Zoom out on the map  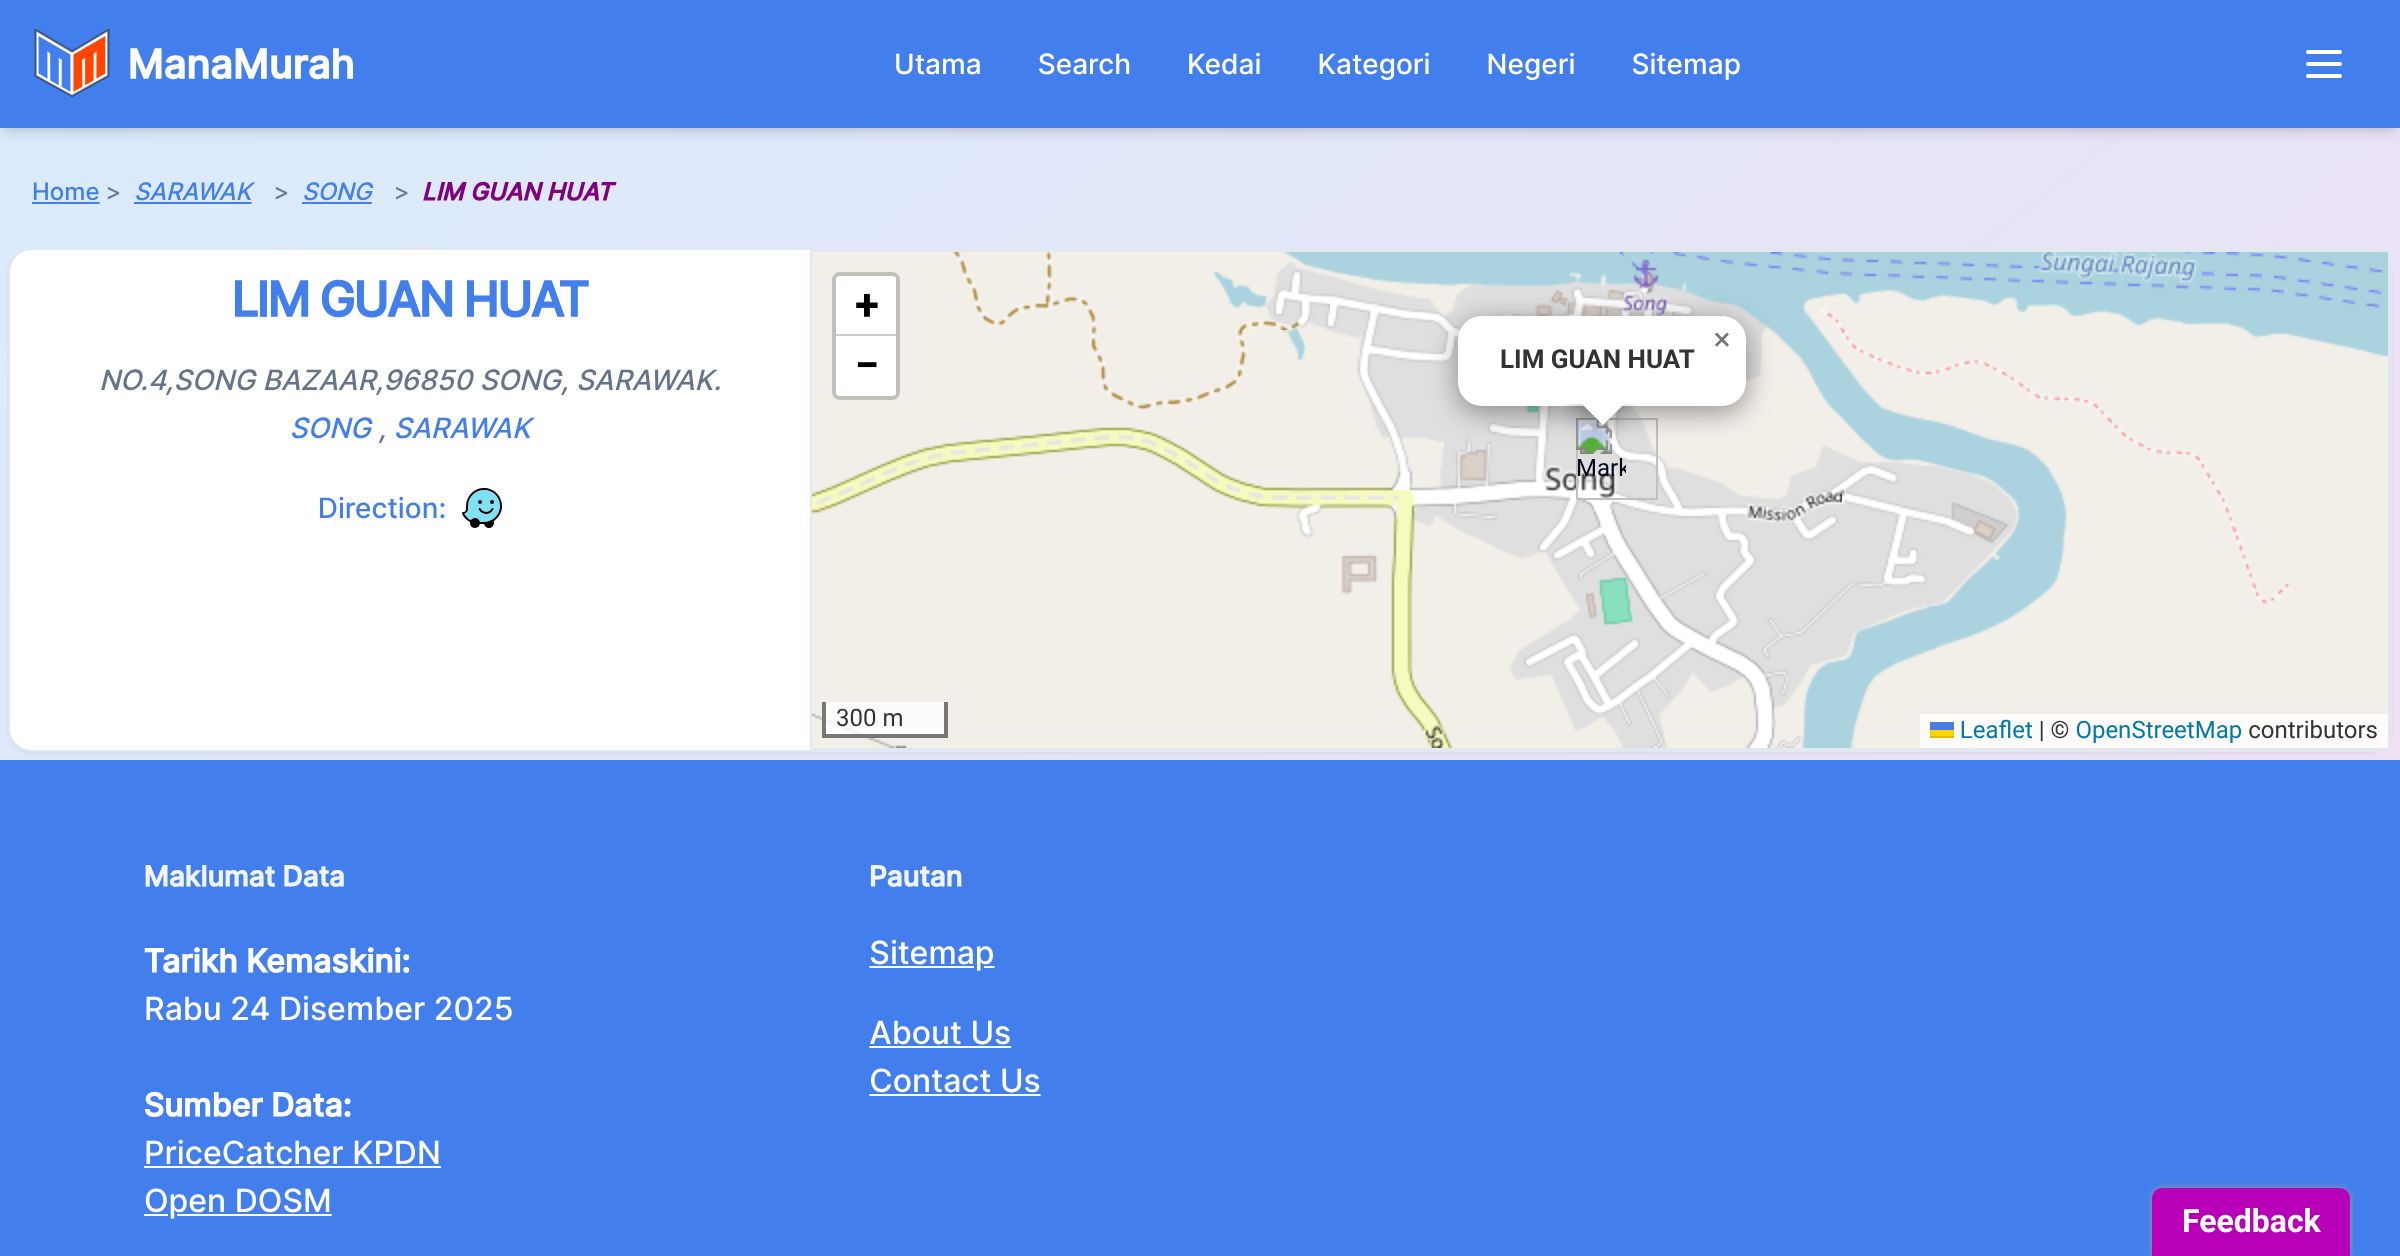click(x=866, y=365)
